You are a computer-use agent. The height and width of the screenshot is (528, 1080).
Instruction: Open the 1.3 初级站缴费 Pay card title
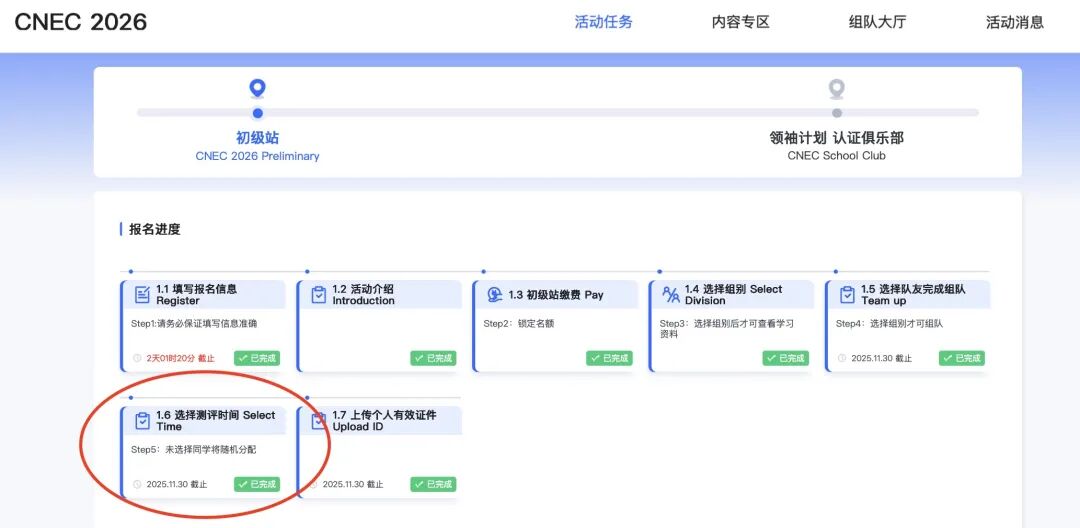point(556,295)
